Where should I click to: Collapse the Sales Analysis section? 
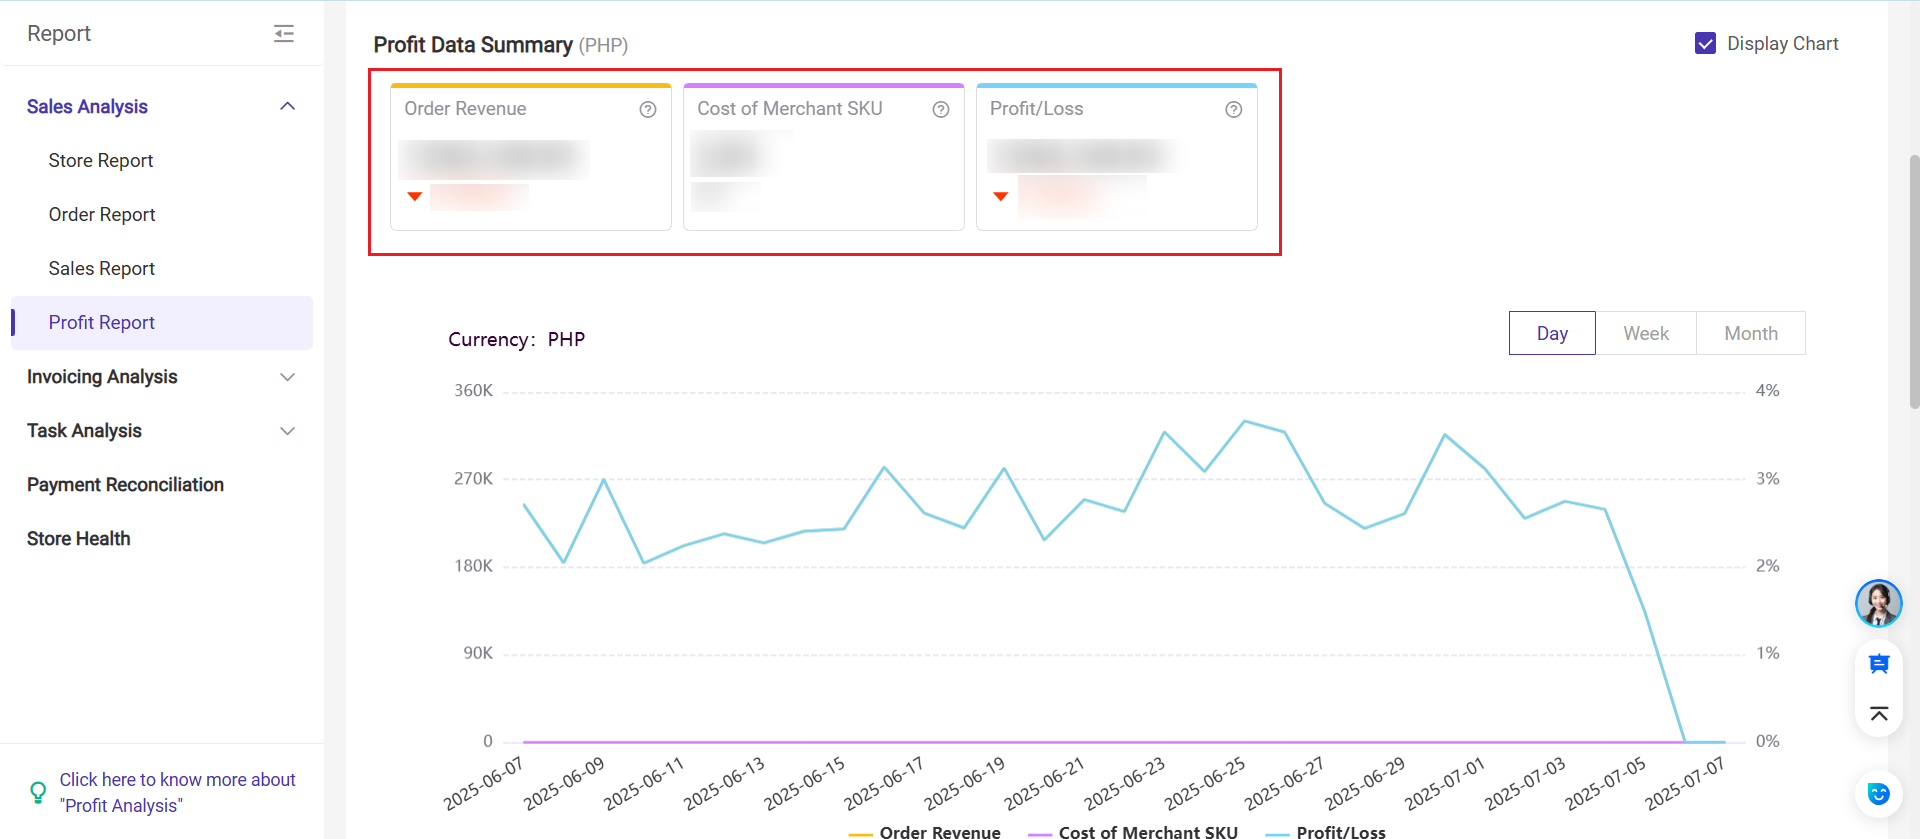[x=287, y=107]
